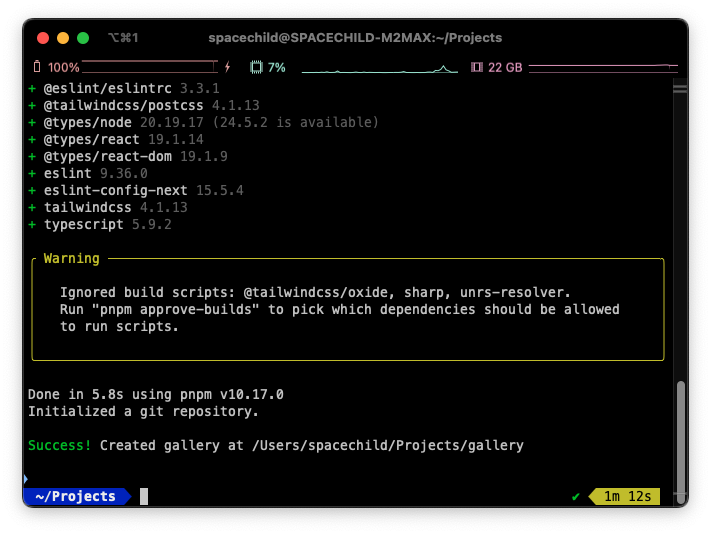Click the yellow Warning box title

[x=72, y=258]
